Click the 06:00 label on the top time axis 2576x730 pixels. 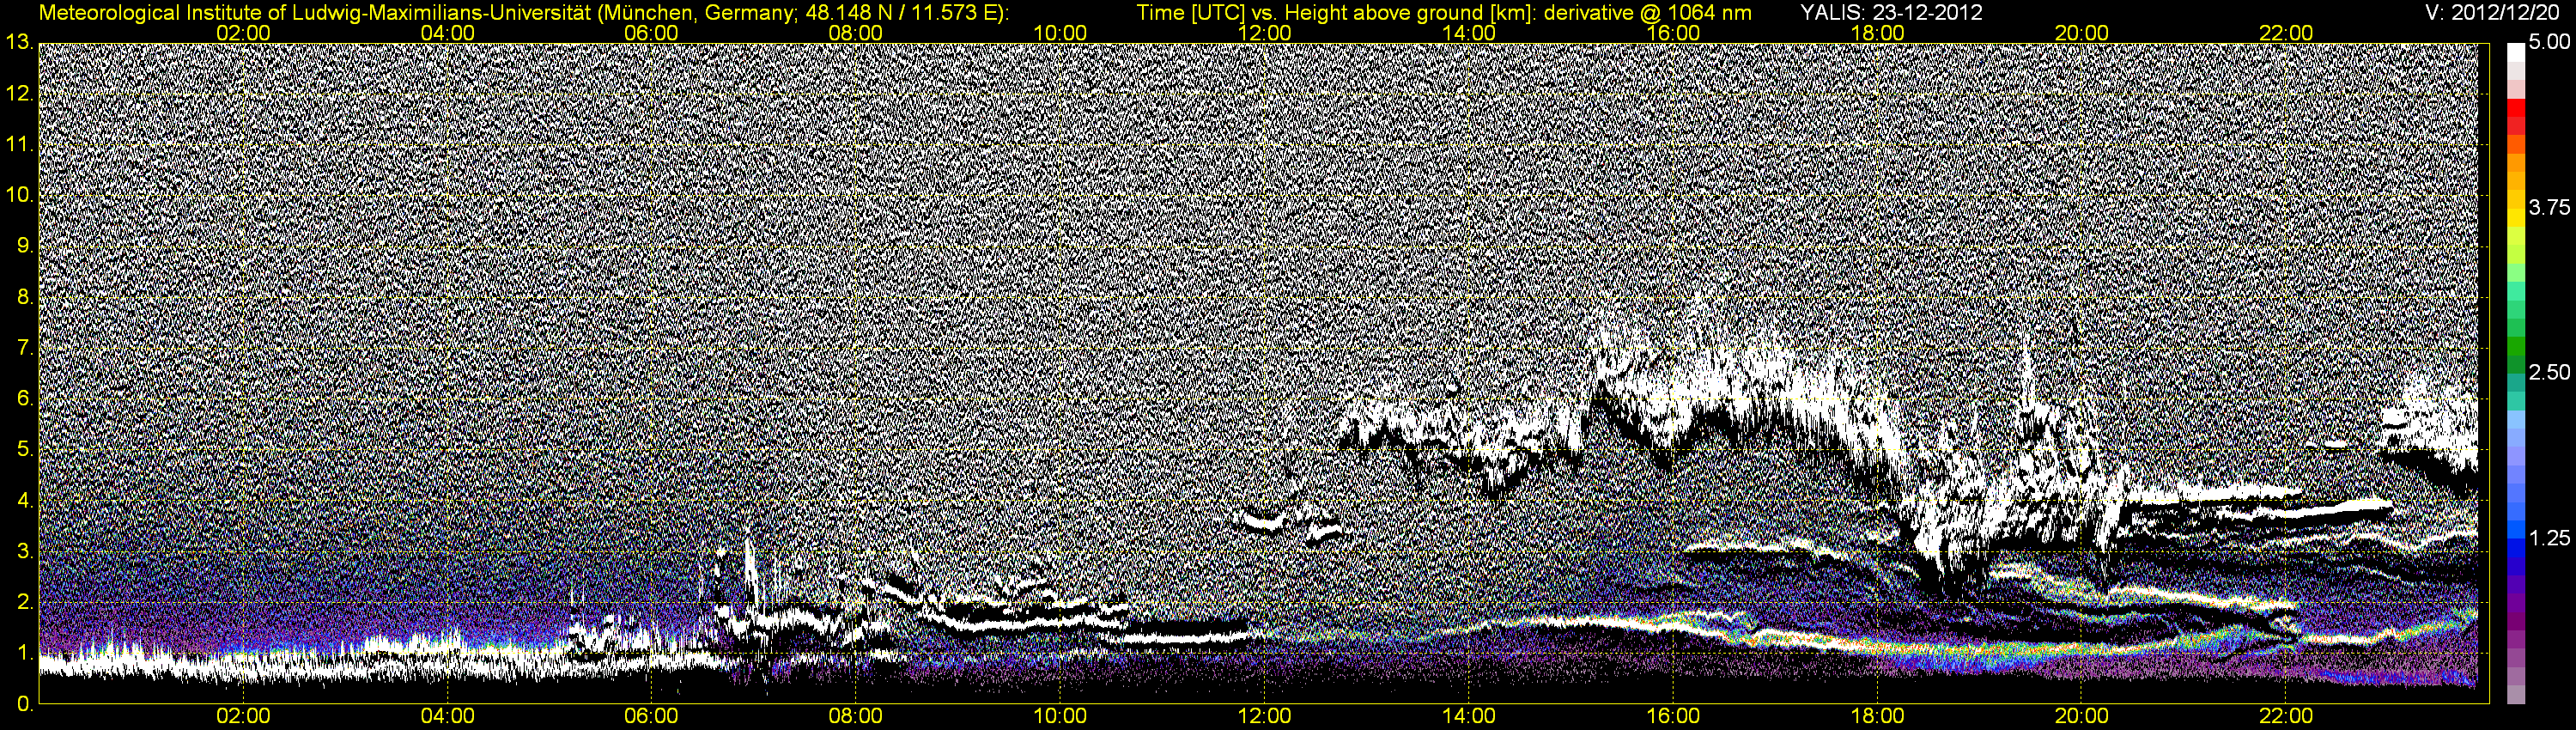coord(652,33)
